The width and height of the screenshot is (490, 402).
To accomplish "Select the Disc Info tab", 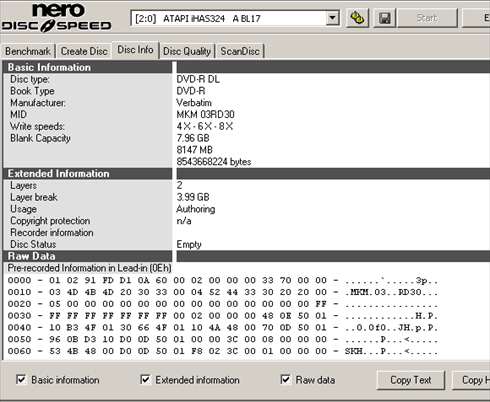I will pyautogui.click(x=135, y=50).
